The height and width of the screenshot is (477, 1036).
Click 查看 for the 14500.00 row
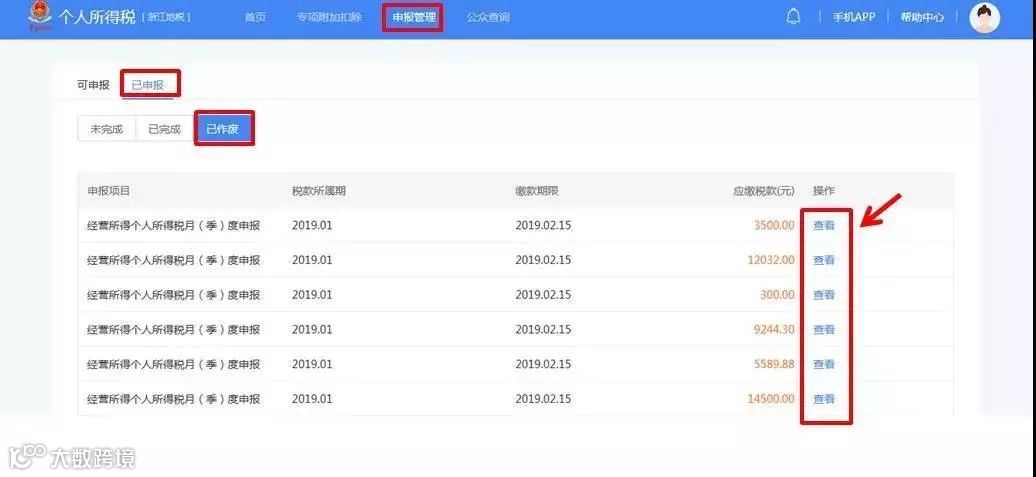tap(824, 399)
